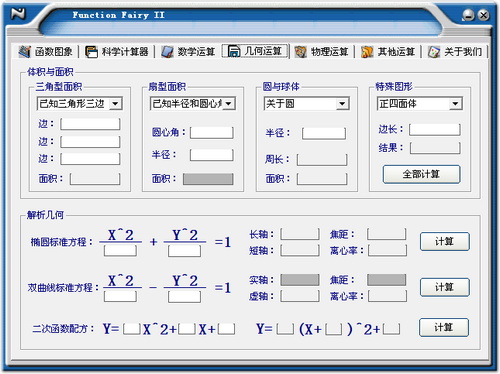Focus the first 边 input field

click(x=90, y=124)
